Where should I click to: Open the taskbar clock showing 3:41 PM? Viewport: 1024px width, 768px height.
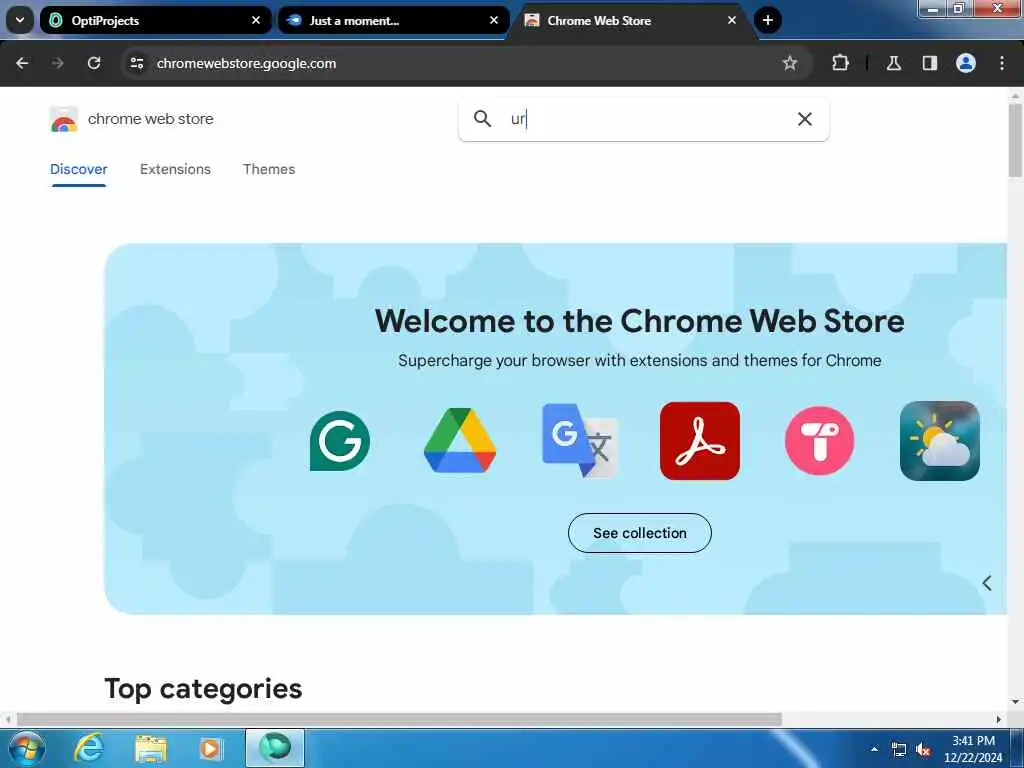click(x=973, y=749)
